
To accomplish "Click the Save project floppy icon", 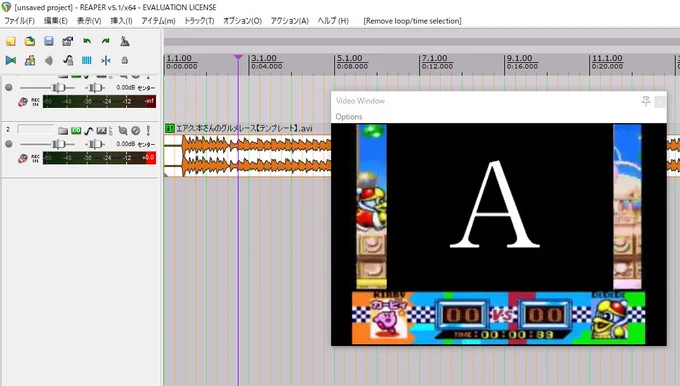I will [49, 41].
